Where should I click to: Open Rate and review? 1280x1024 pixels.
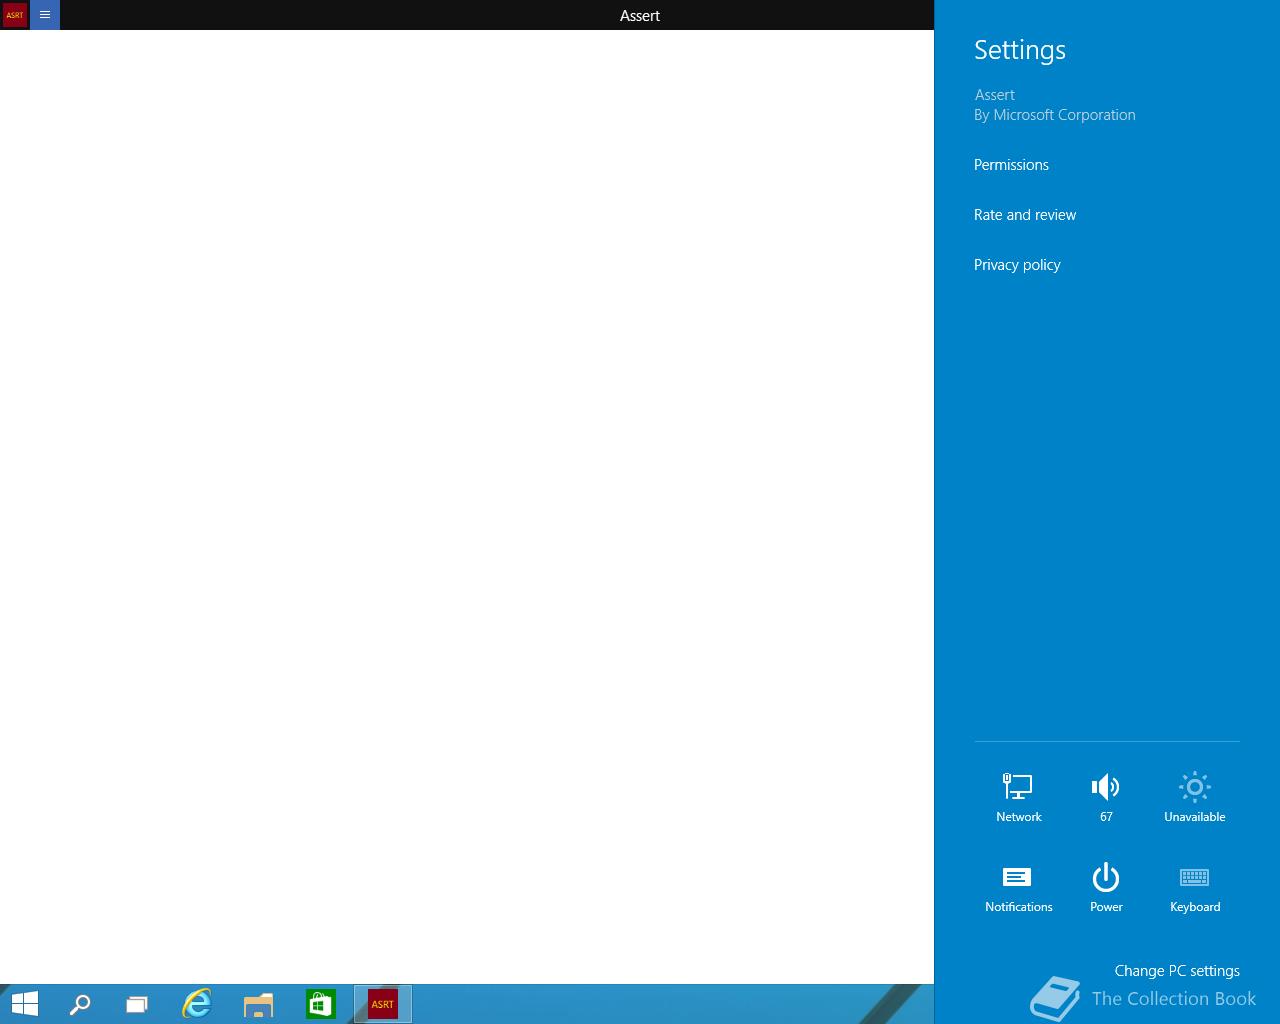[1025, 215]
